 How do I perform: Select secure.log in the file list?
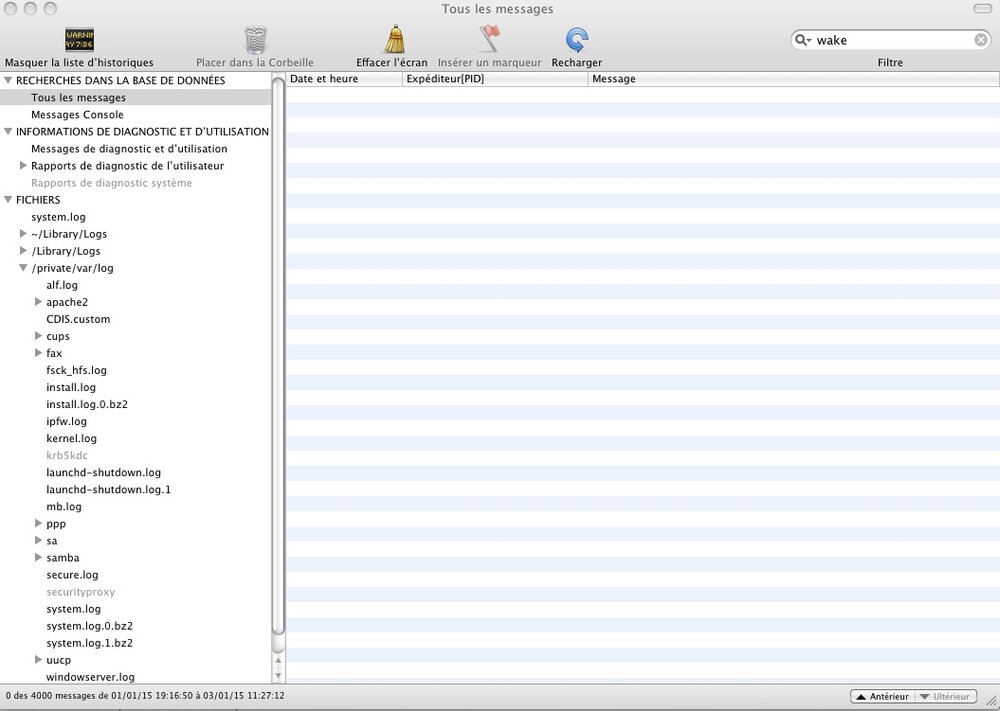pos(72,575)
